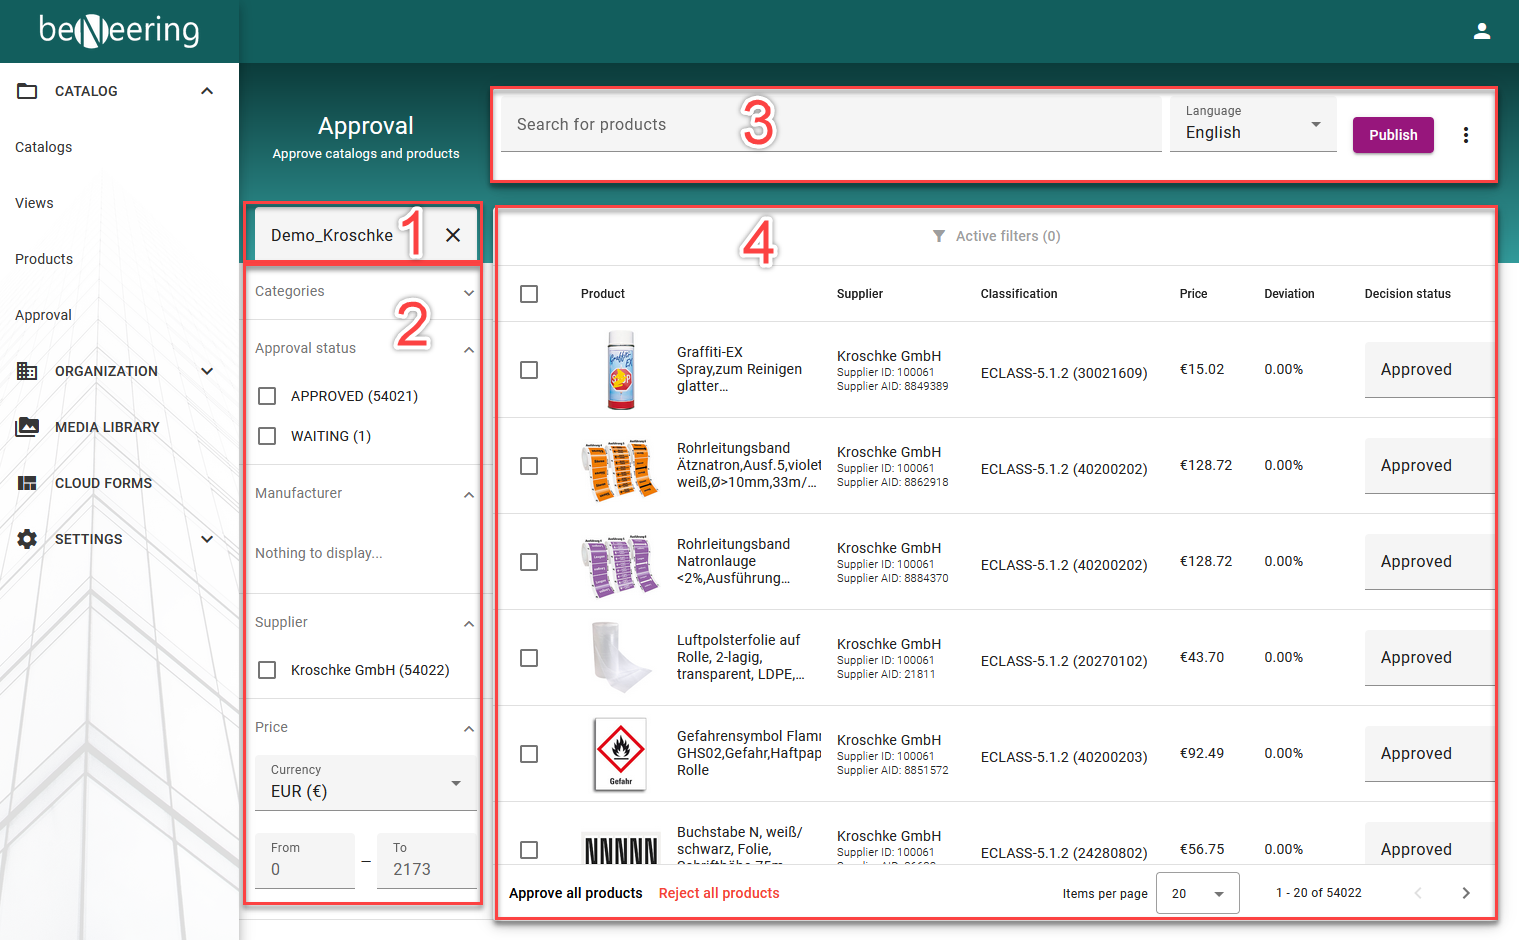The height and width of the screenshot is (940, 1519).
Task: Check the Buchstabe N row checkbox
Action: click(529, 850)
